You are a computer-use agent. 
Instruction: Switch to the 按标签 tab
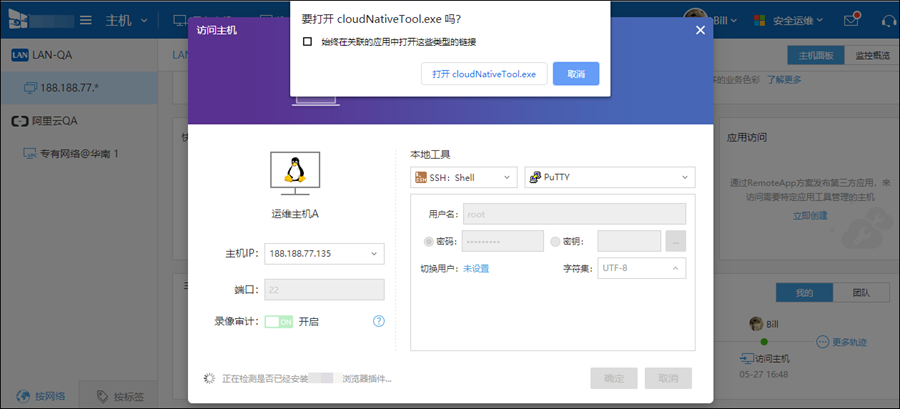point(119,396)
